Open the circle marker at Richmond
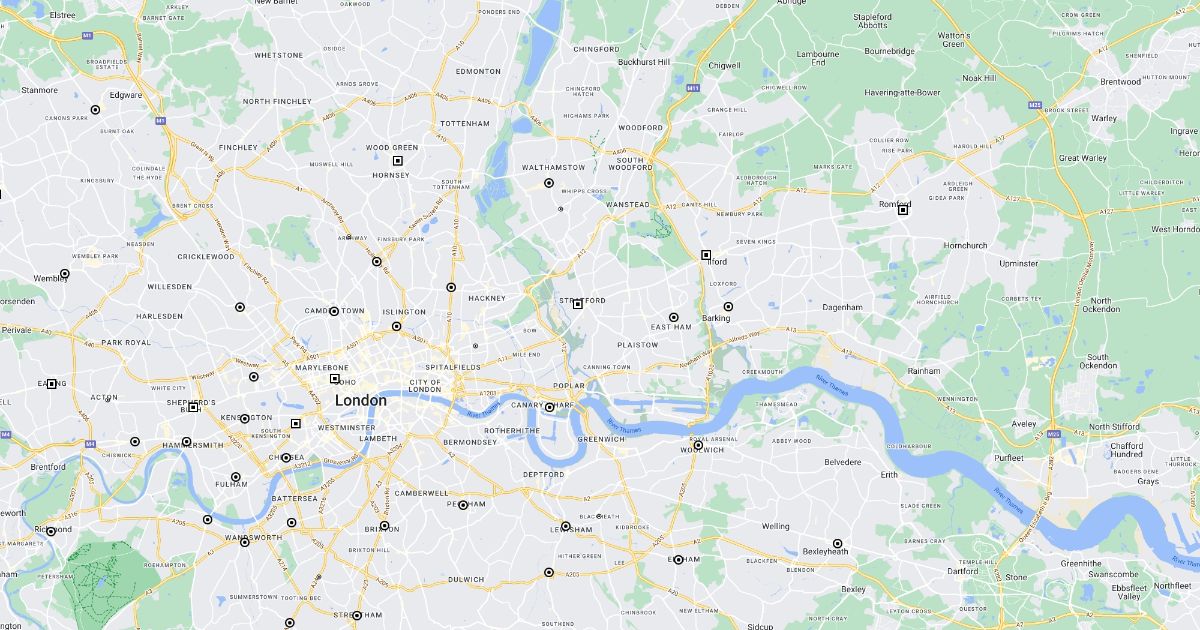 tap(51, 531)
